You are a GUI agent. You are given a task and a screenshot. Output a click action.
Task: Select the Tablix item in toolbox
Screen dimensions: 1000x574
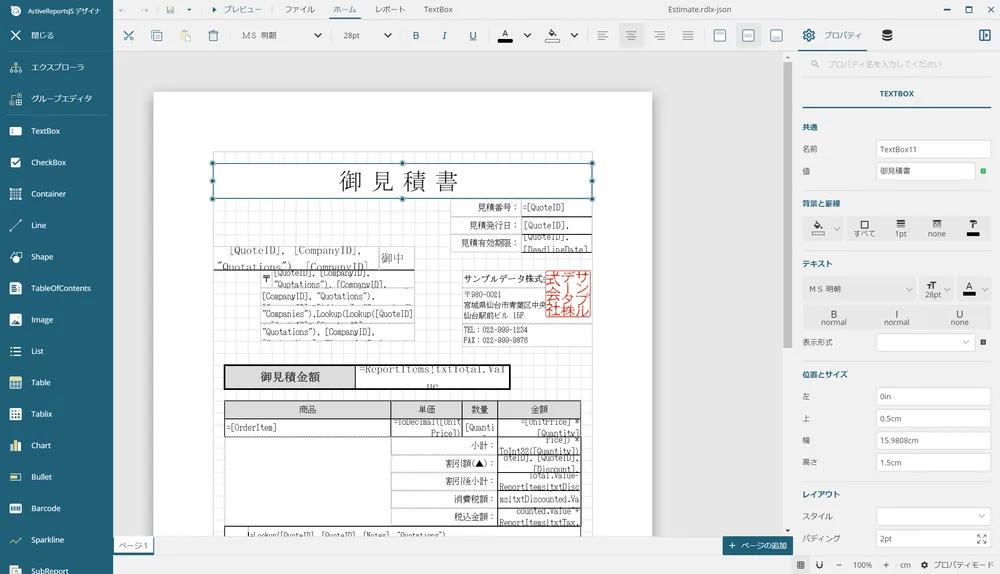(42, 414)
